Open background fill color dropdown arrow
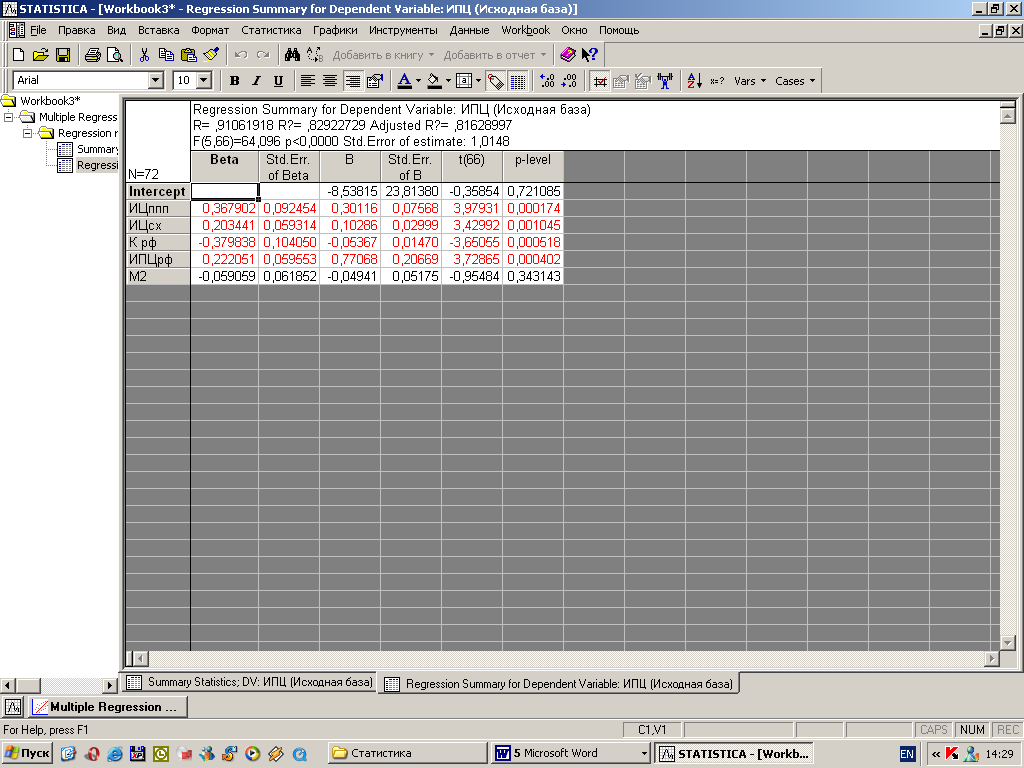The height and width of the screenshot is (768, 1024). (448, 81)
